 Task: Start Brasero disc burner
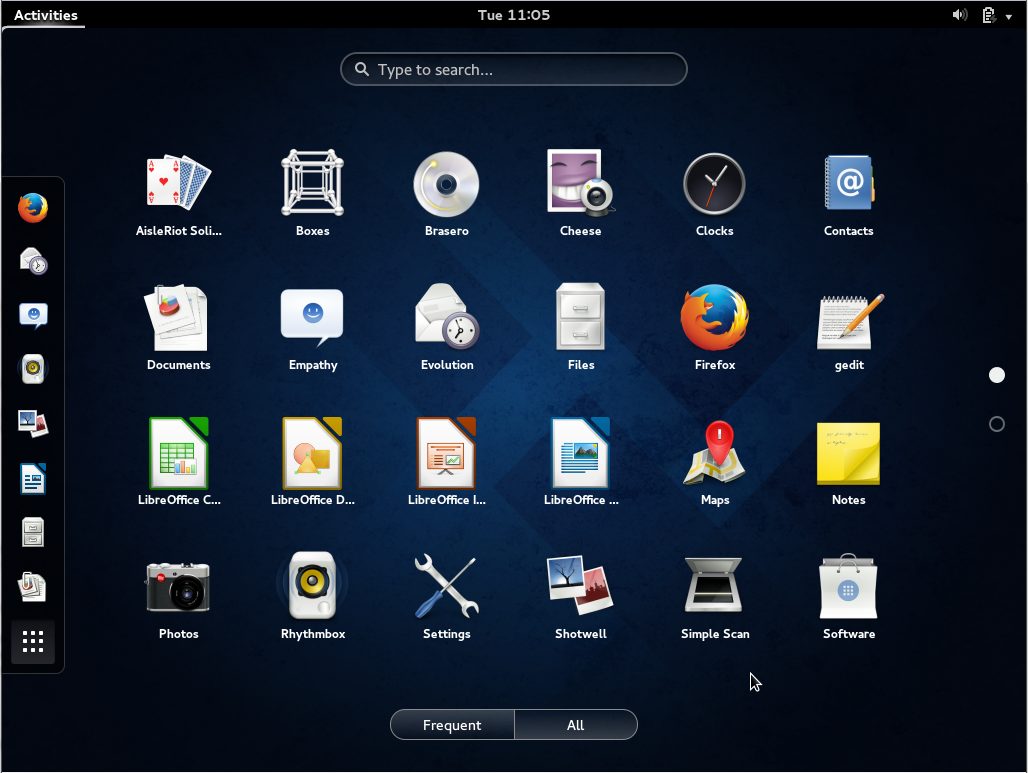point(446,183)
